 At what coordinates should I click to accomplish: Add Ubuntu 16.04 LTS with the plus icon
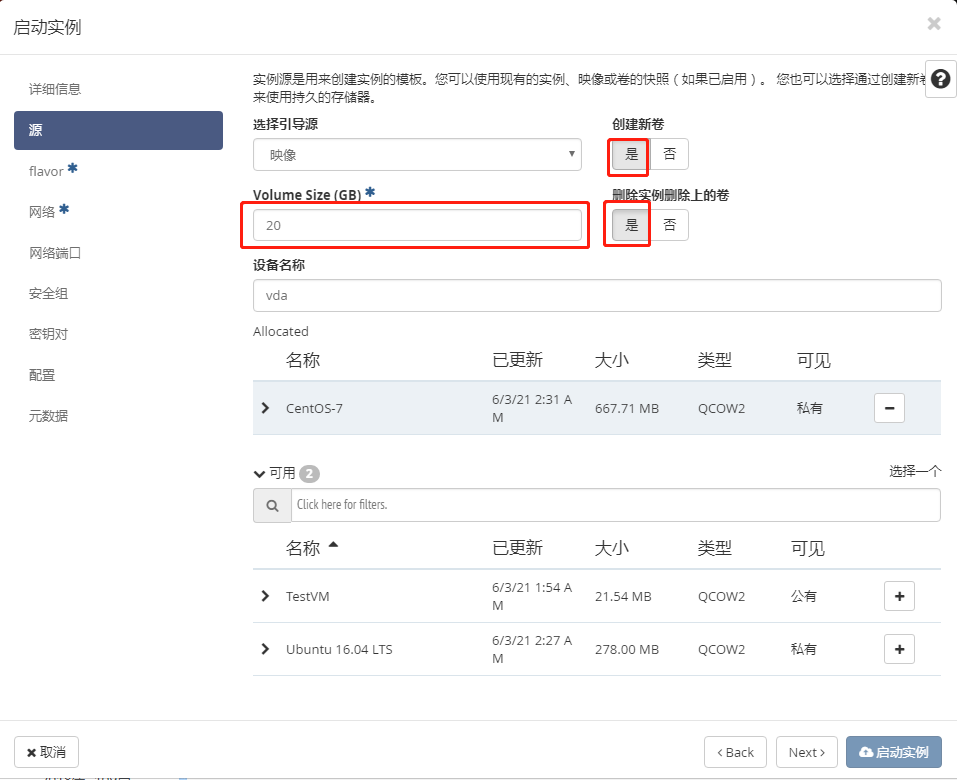(898, 648)
